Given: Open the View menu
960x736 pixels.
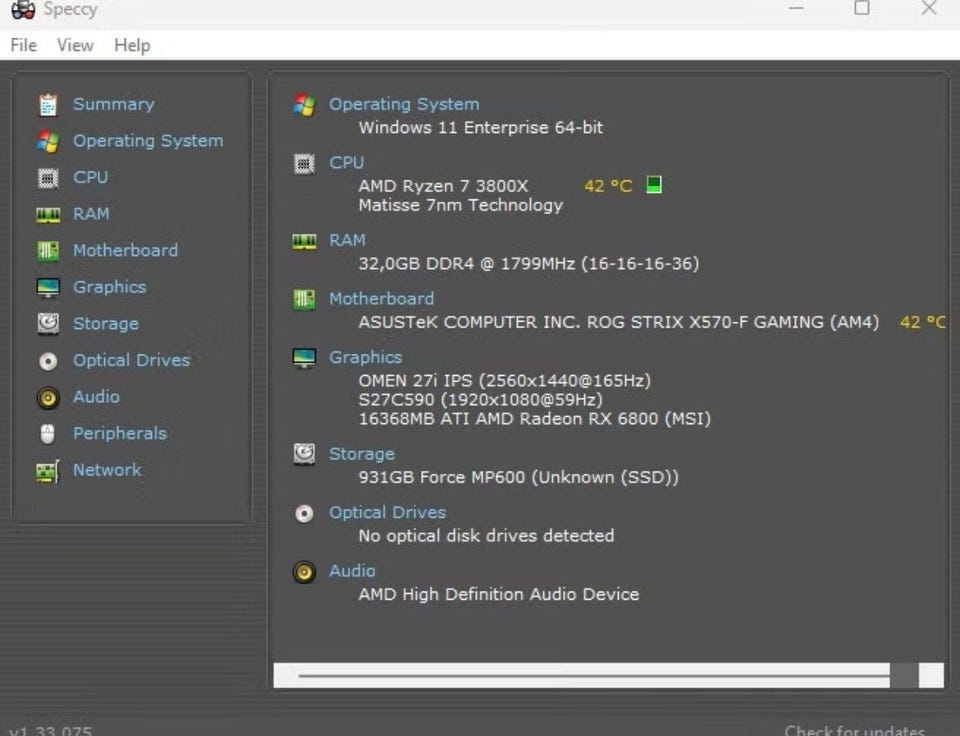Looking at the screenshot, I should pyautogui.click(x=75, y=45).
